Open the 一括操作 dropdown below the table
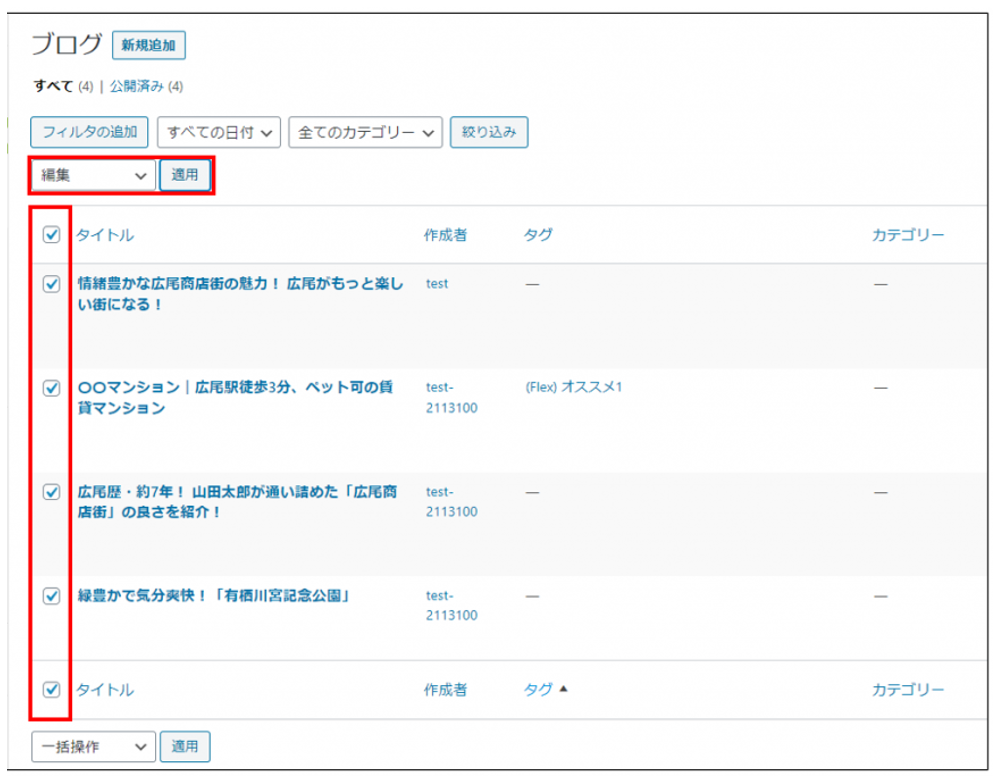This screenshot has width=996, height=778. tap(94, 746)
